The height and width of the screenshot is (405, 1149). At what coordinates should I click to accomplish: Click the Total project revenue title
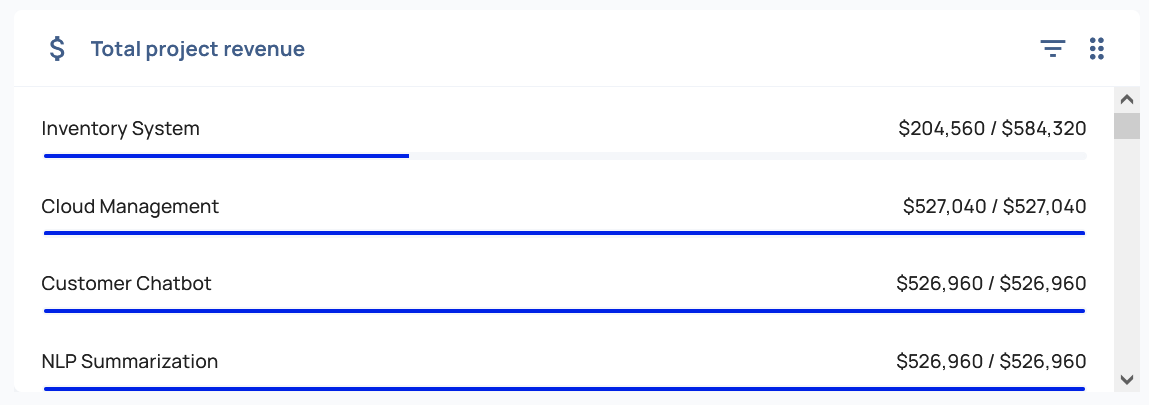[x=197, y=49]
